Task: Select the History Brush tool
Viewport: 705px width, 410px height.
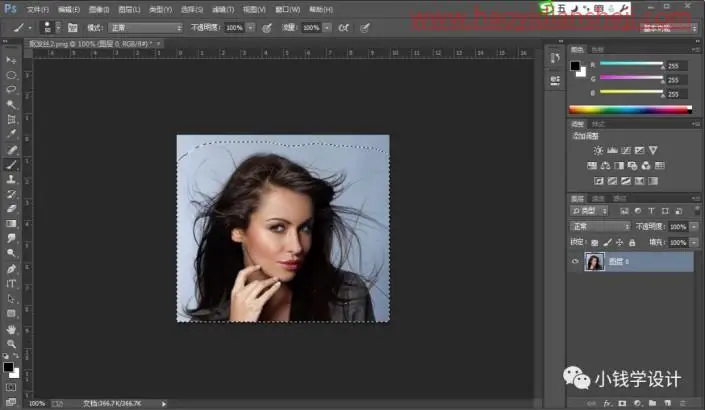Action: click(x=11, y=194)
